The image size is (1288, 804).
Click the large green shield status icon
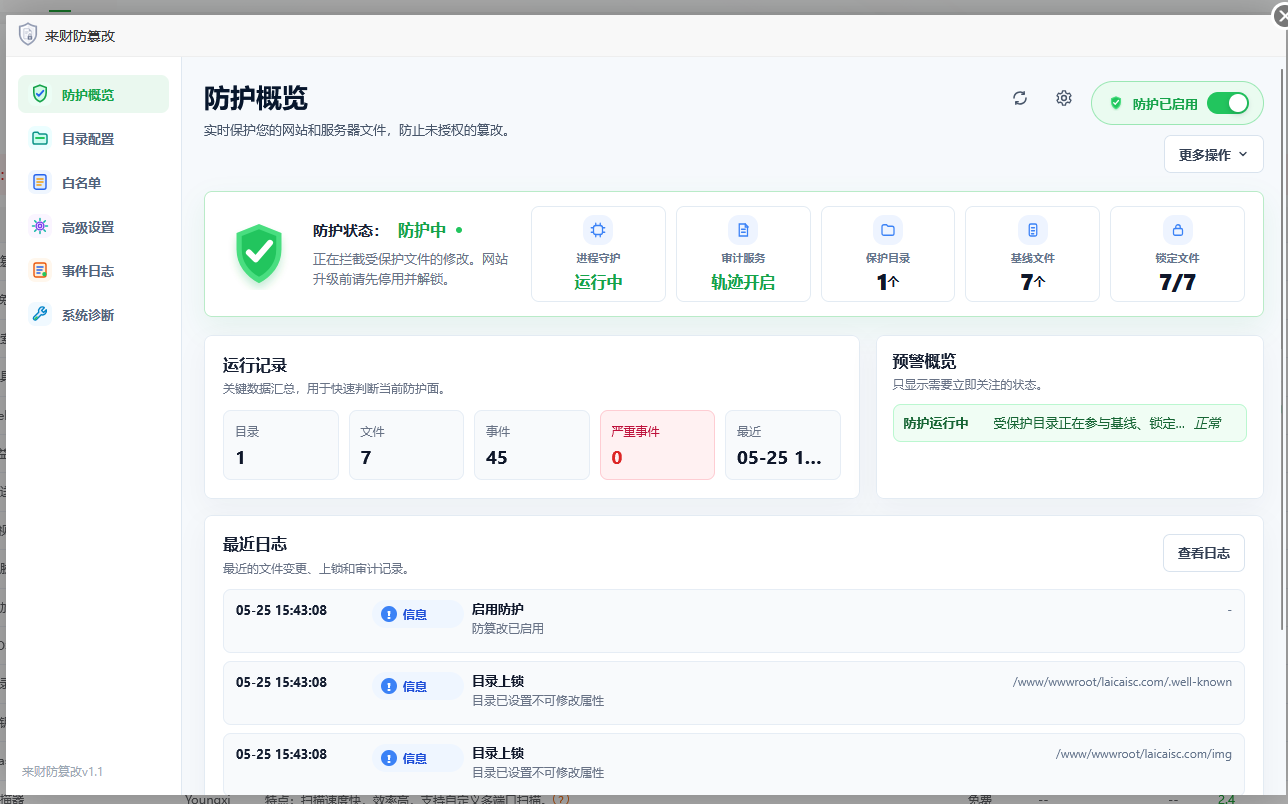pyautogui.click(x=259, y=254)
